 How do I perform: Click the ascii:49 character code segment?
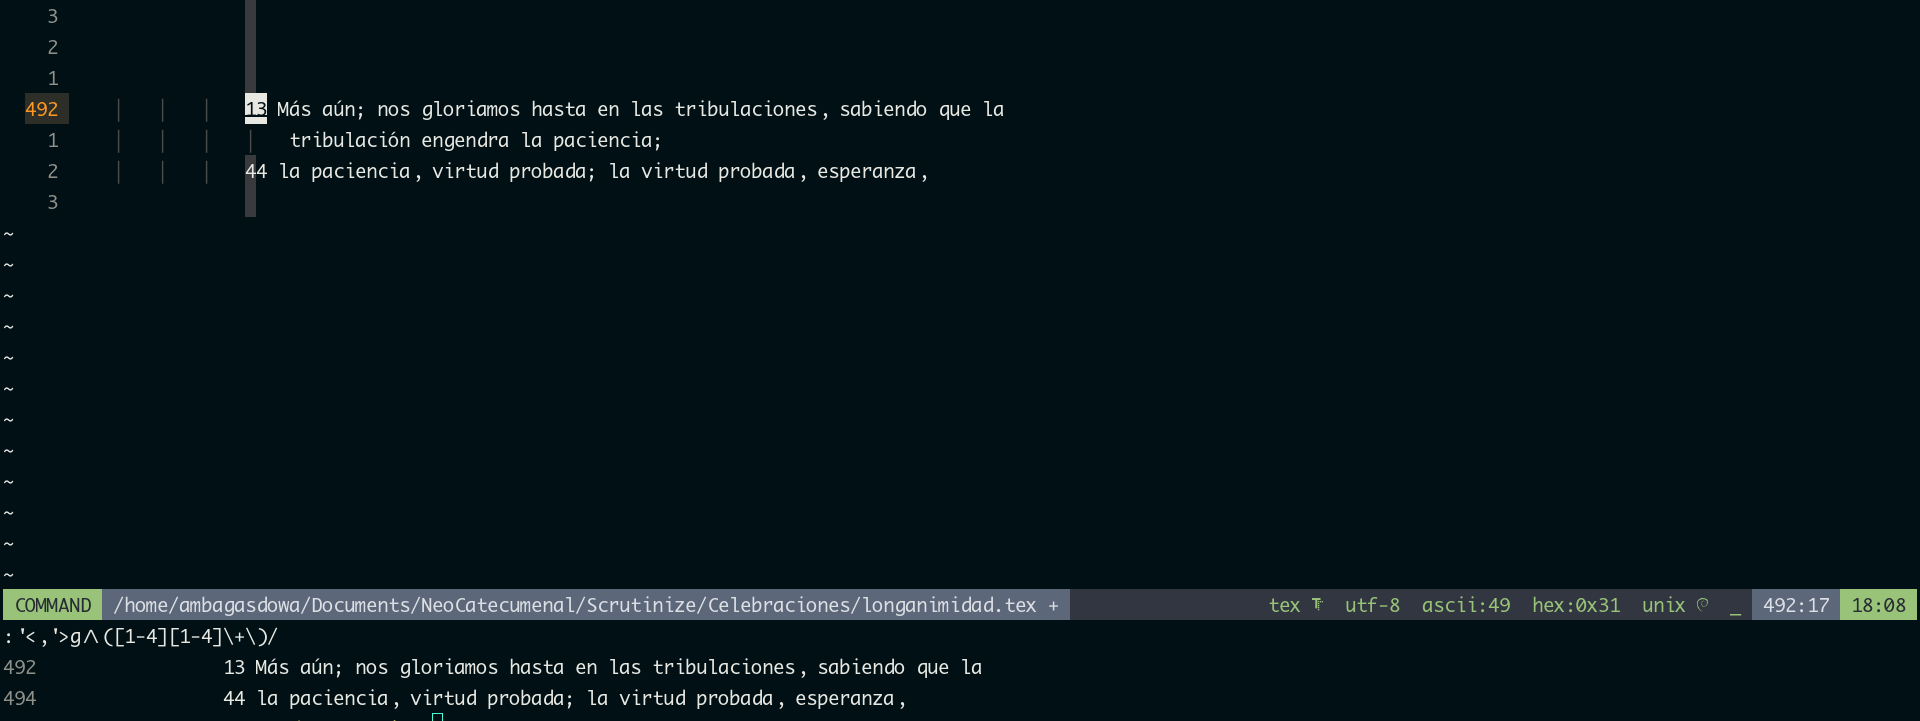(x=1466, y=605)
